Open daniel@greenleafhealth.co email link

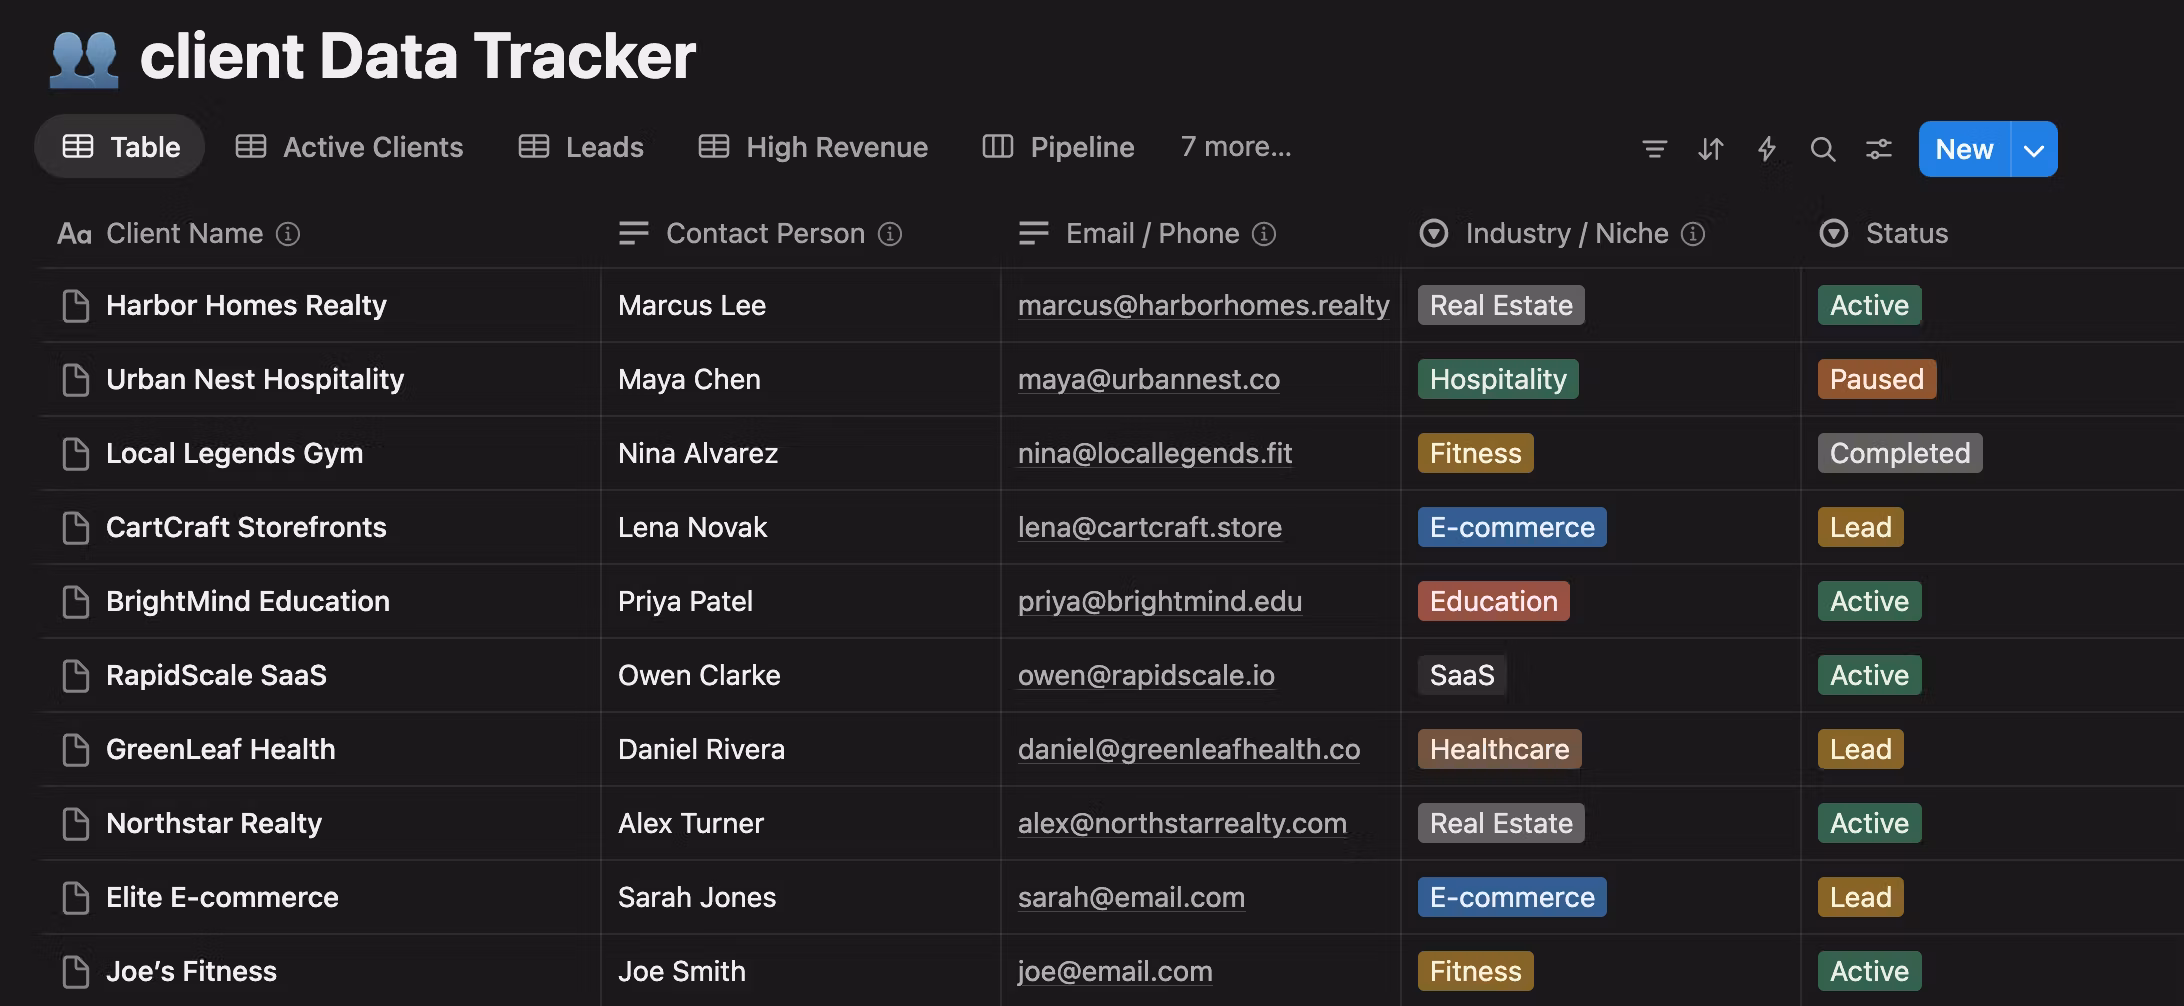click(x=1189, y=749)
